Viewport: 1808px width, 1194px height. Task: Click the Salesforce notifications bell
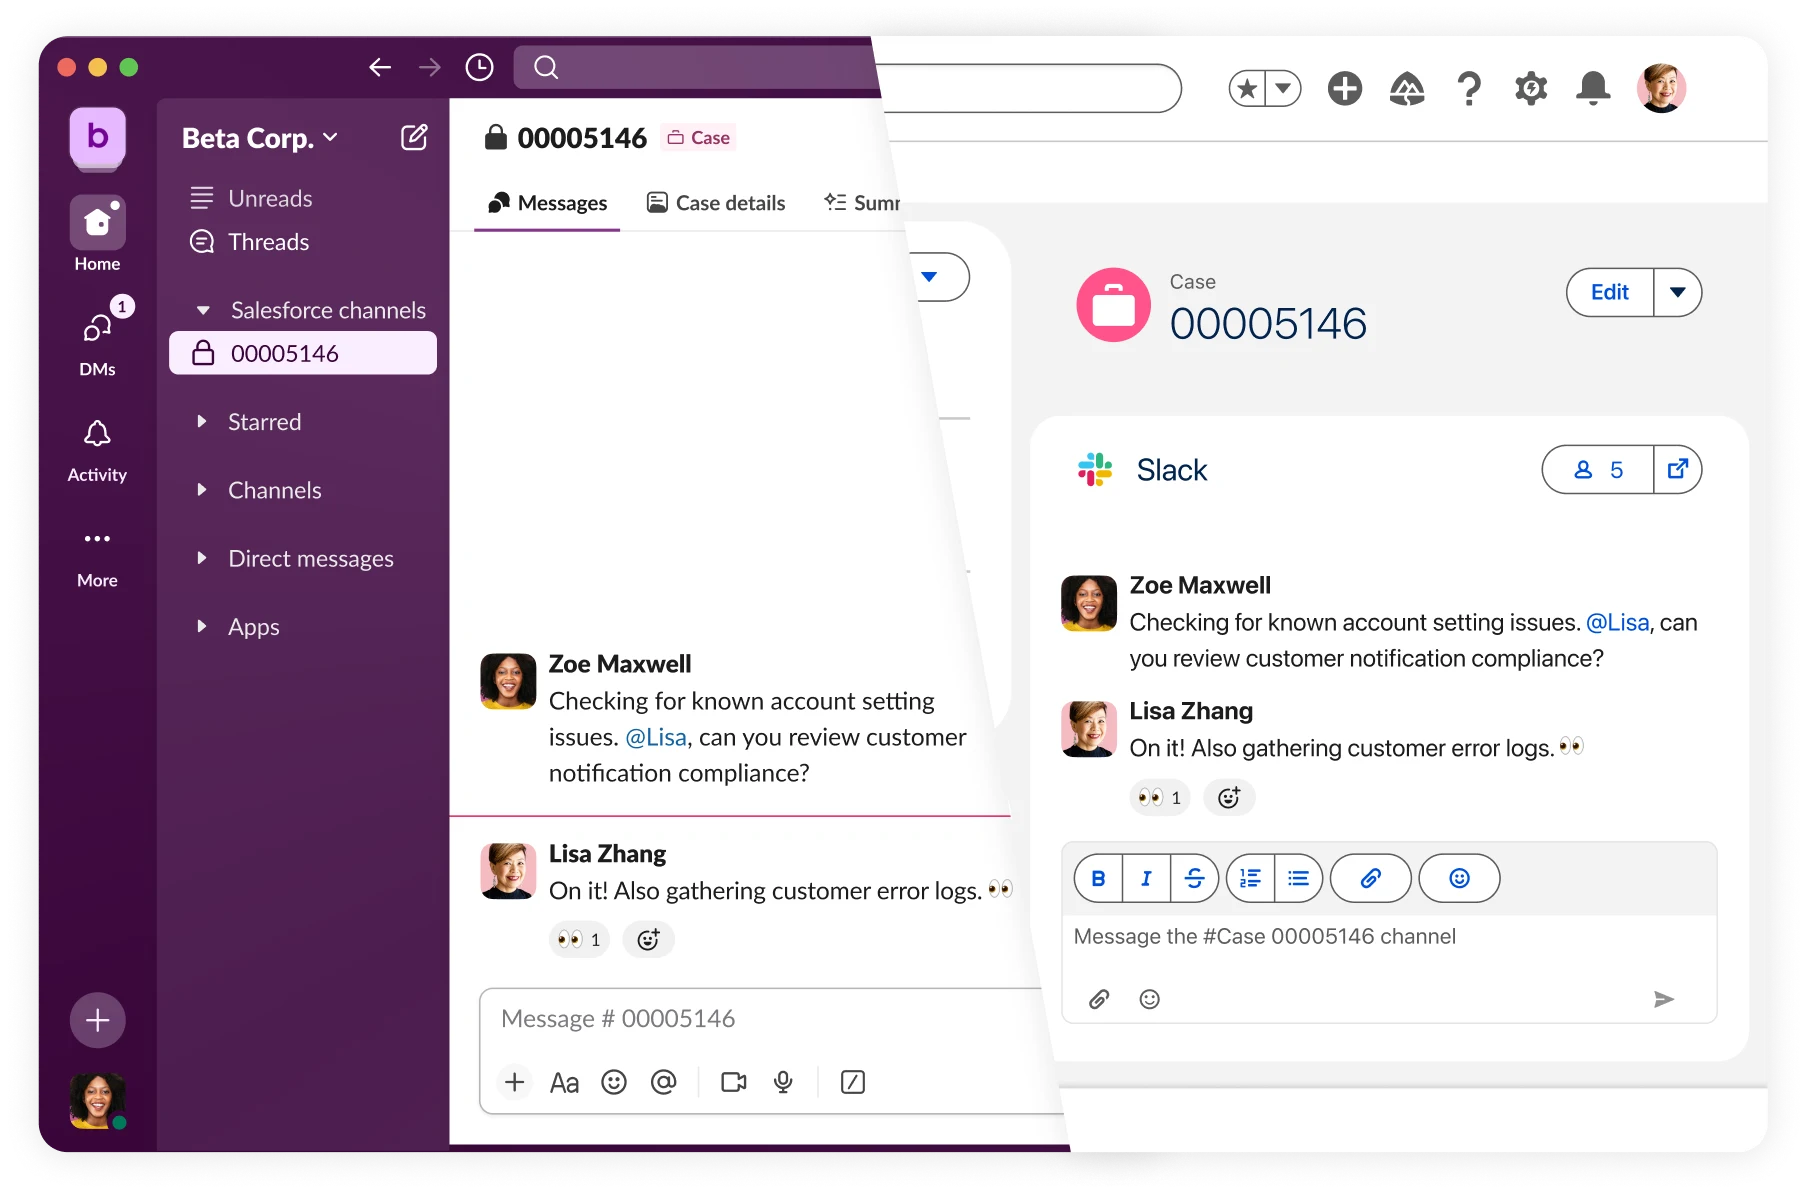click(1592, 89)
